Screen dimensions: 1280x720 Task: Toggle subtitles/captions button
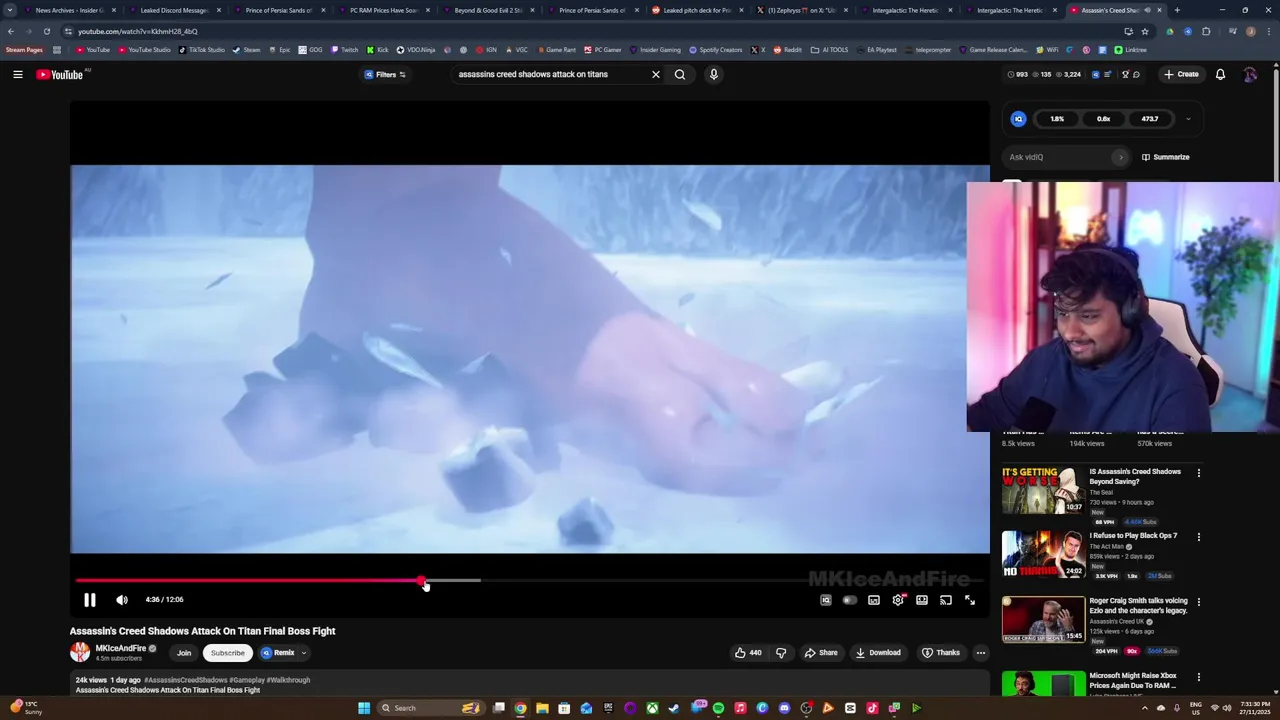874,600
